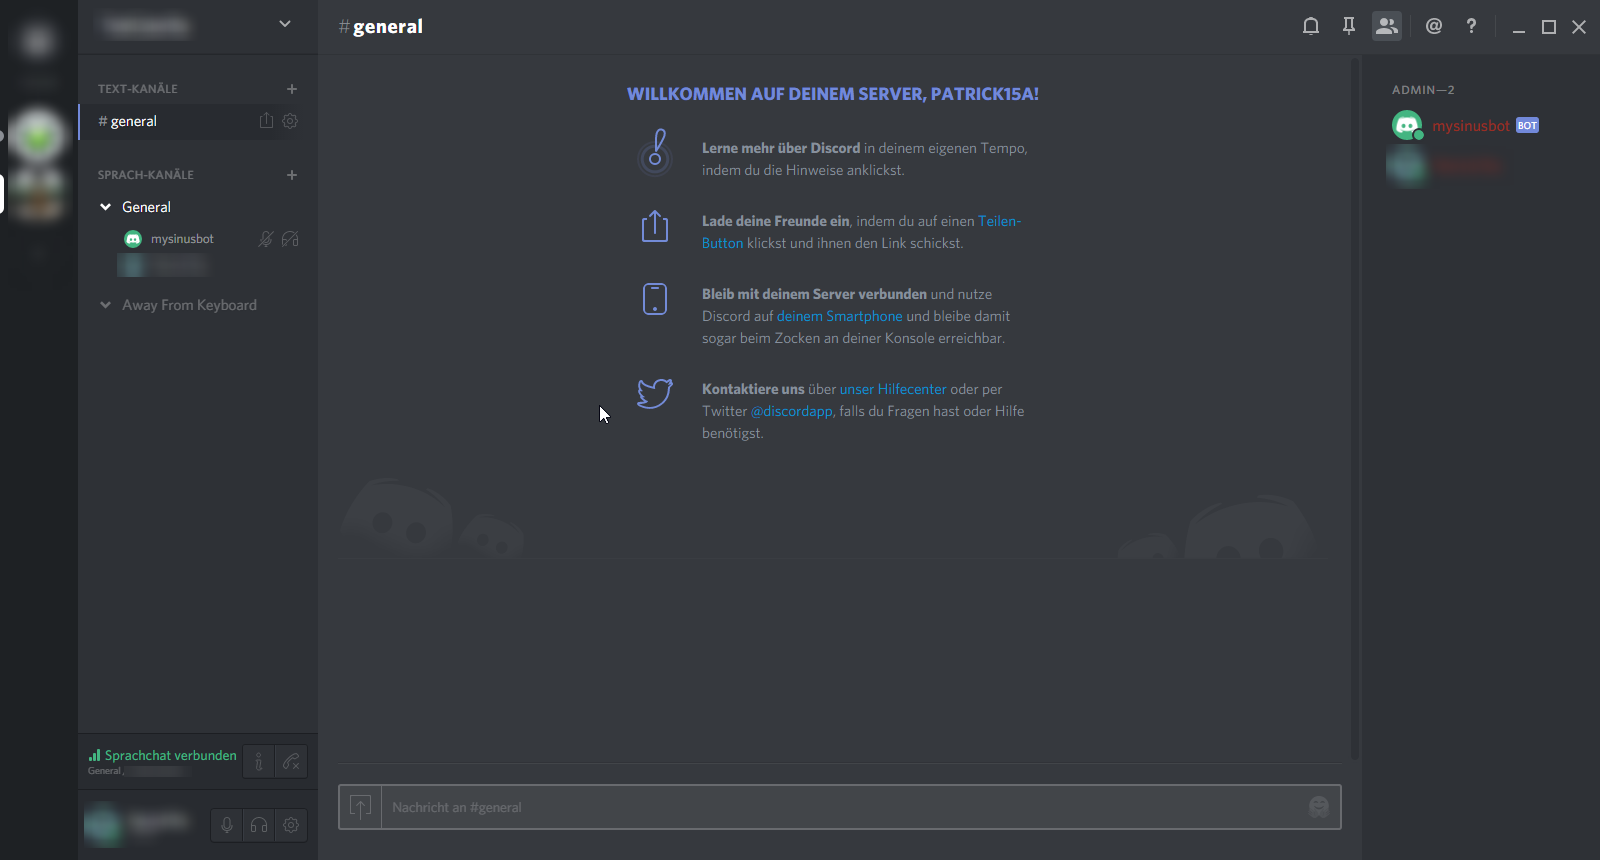Open server name dropdown menu
The image size is (1600, 860).
pos(285,25)
